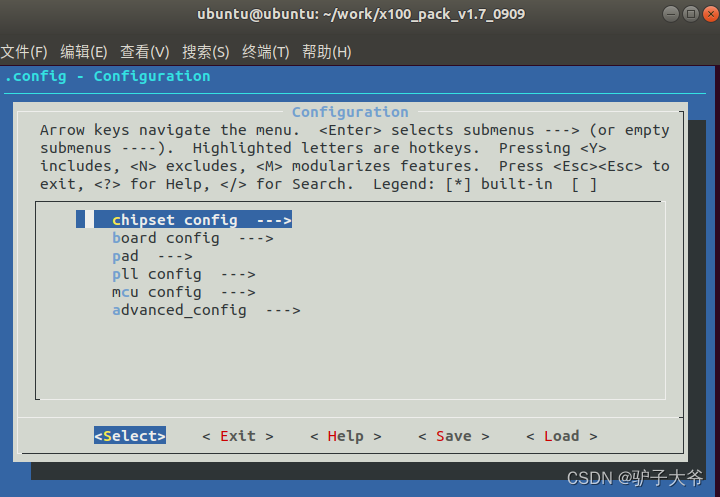Screen dimensions: 720x497
Task: Click the < Save > button
Action: [x=454, y=436]
